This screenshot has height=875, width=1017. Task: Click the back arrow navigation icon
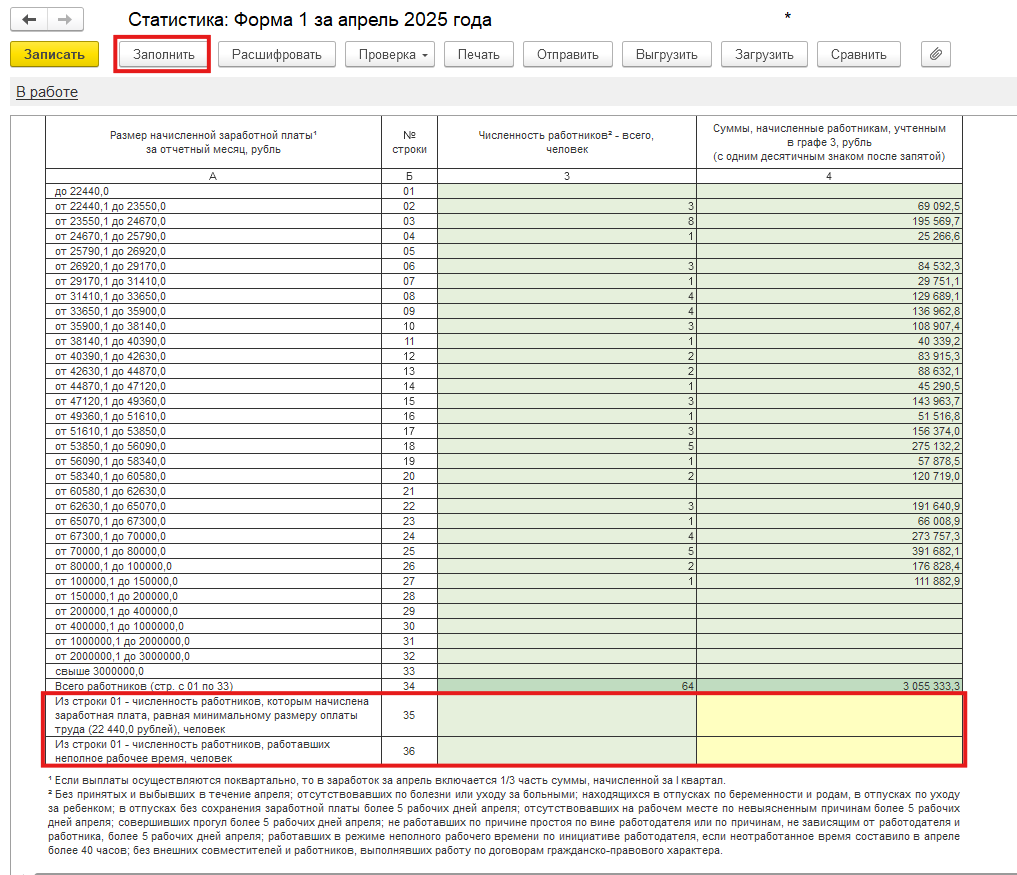pos(29,19)
